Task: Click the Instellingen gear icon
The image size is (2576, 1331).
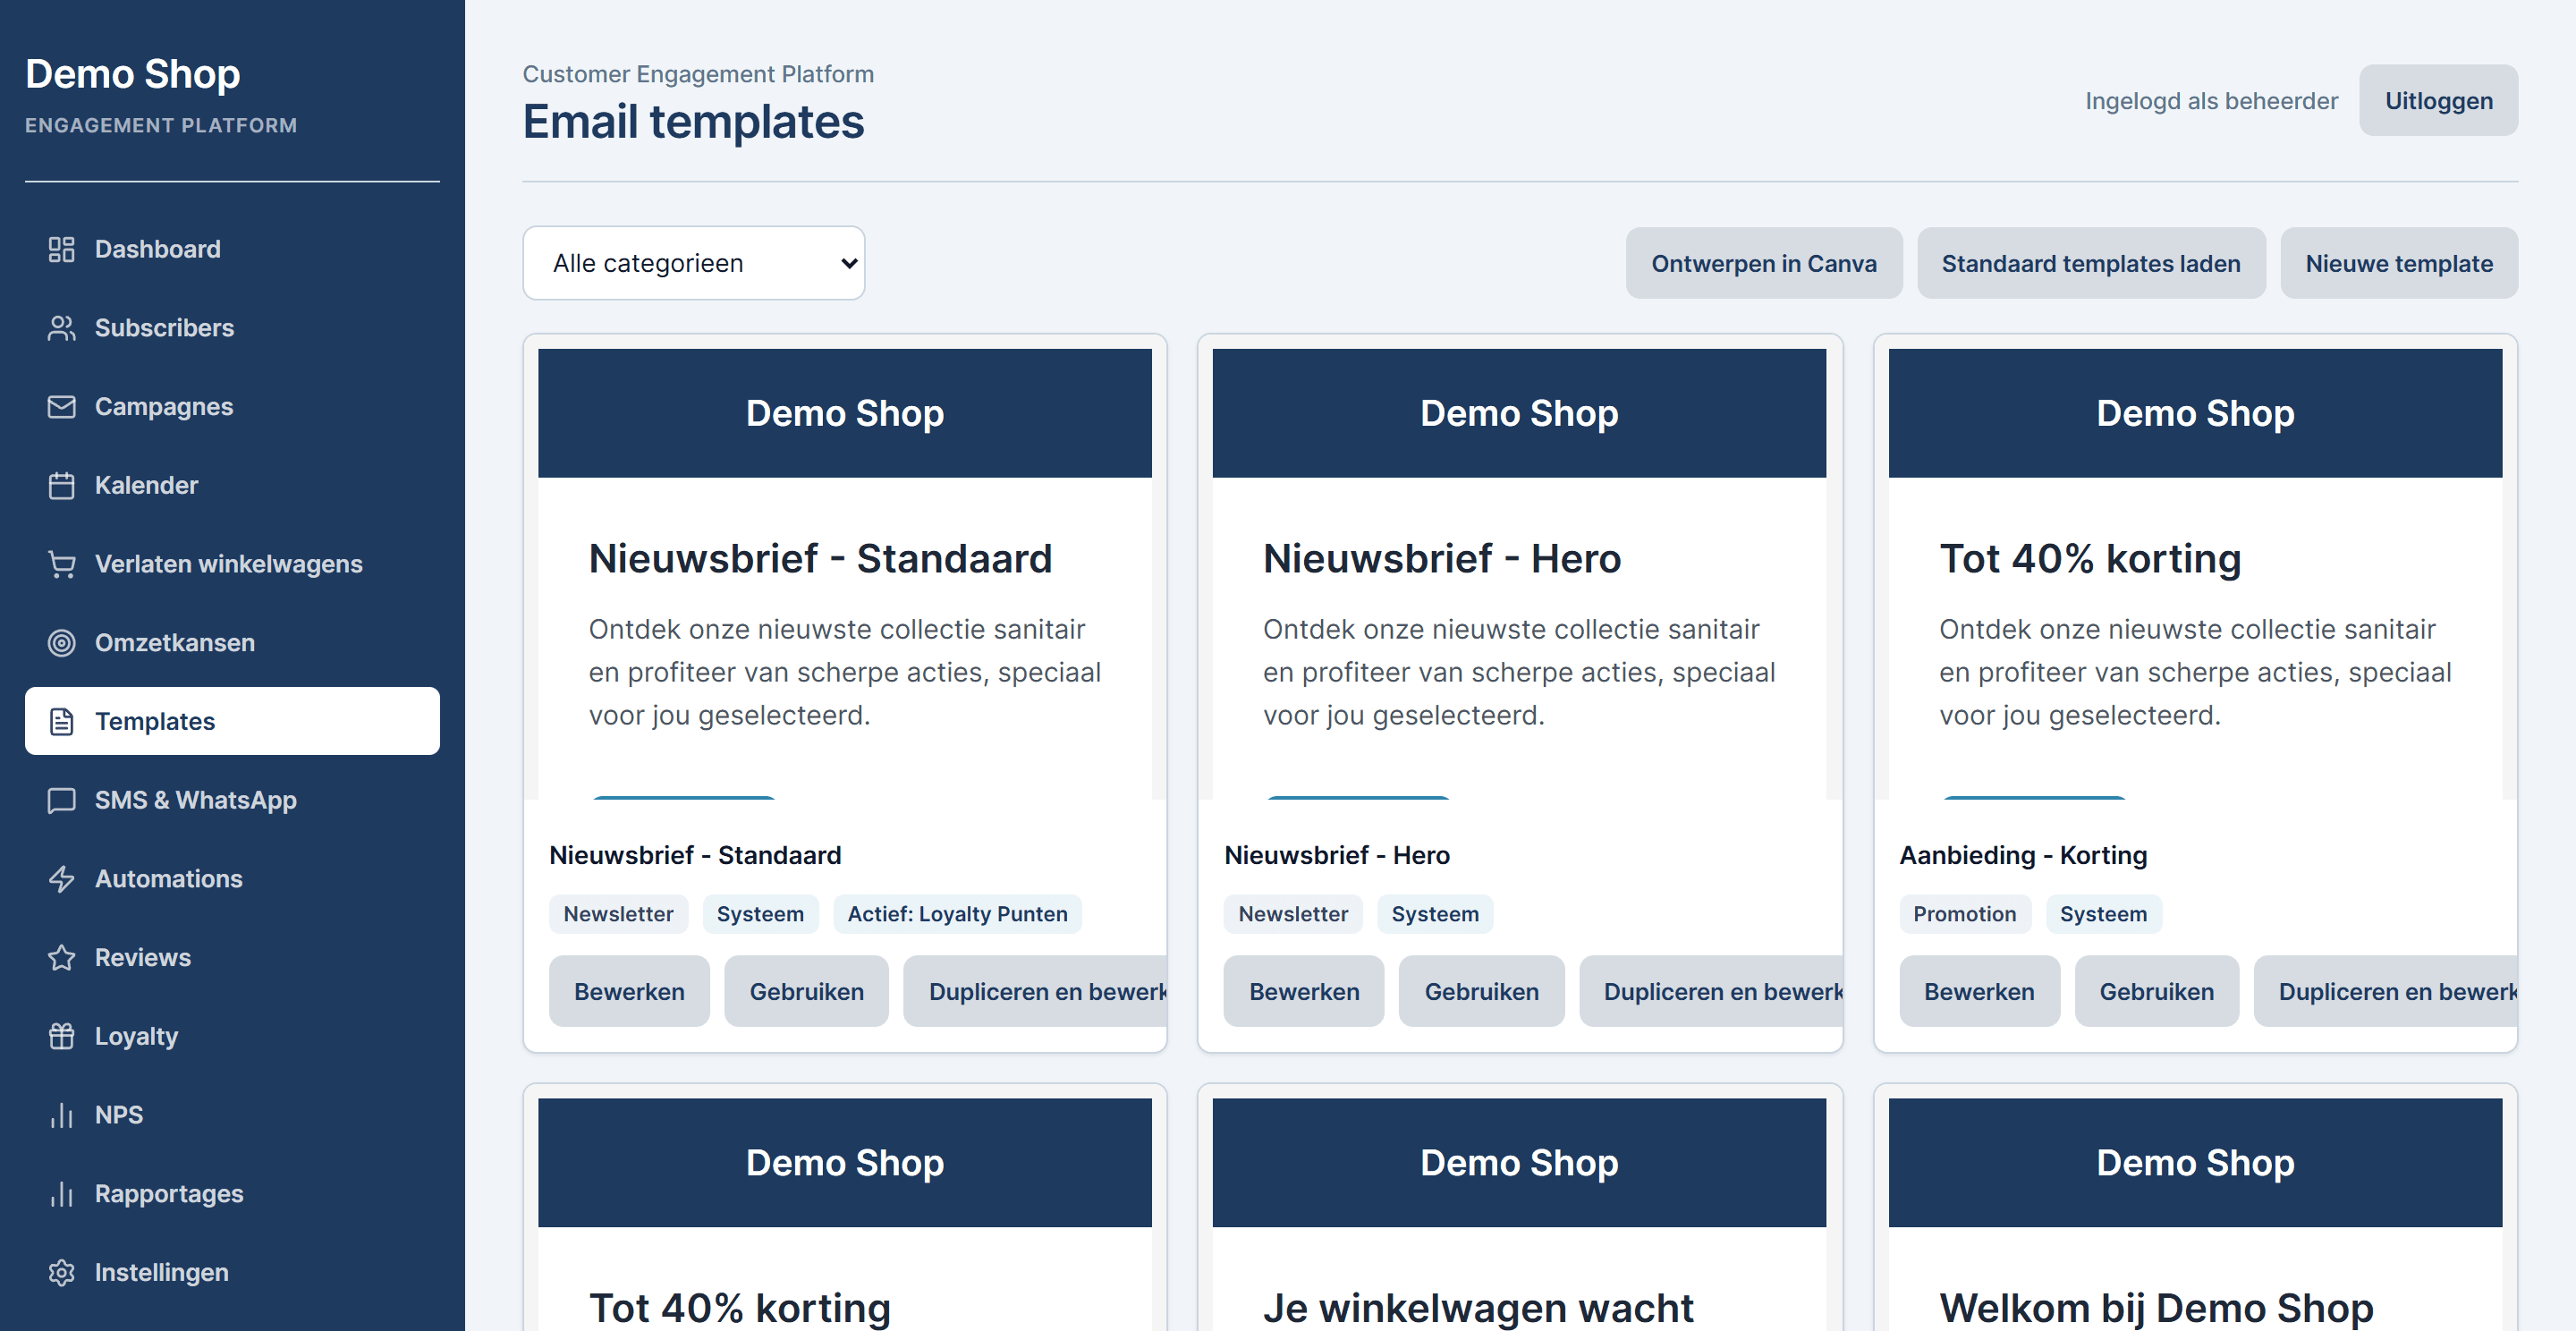Action: tap(61, 1272)
